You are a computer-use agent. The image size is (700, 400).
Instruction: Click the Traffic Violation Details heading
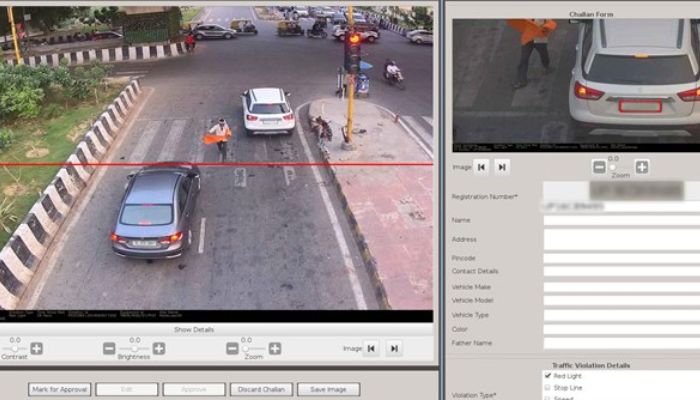coord(591,365)
